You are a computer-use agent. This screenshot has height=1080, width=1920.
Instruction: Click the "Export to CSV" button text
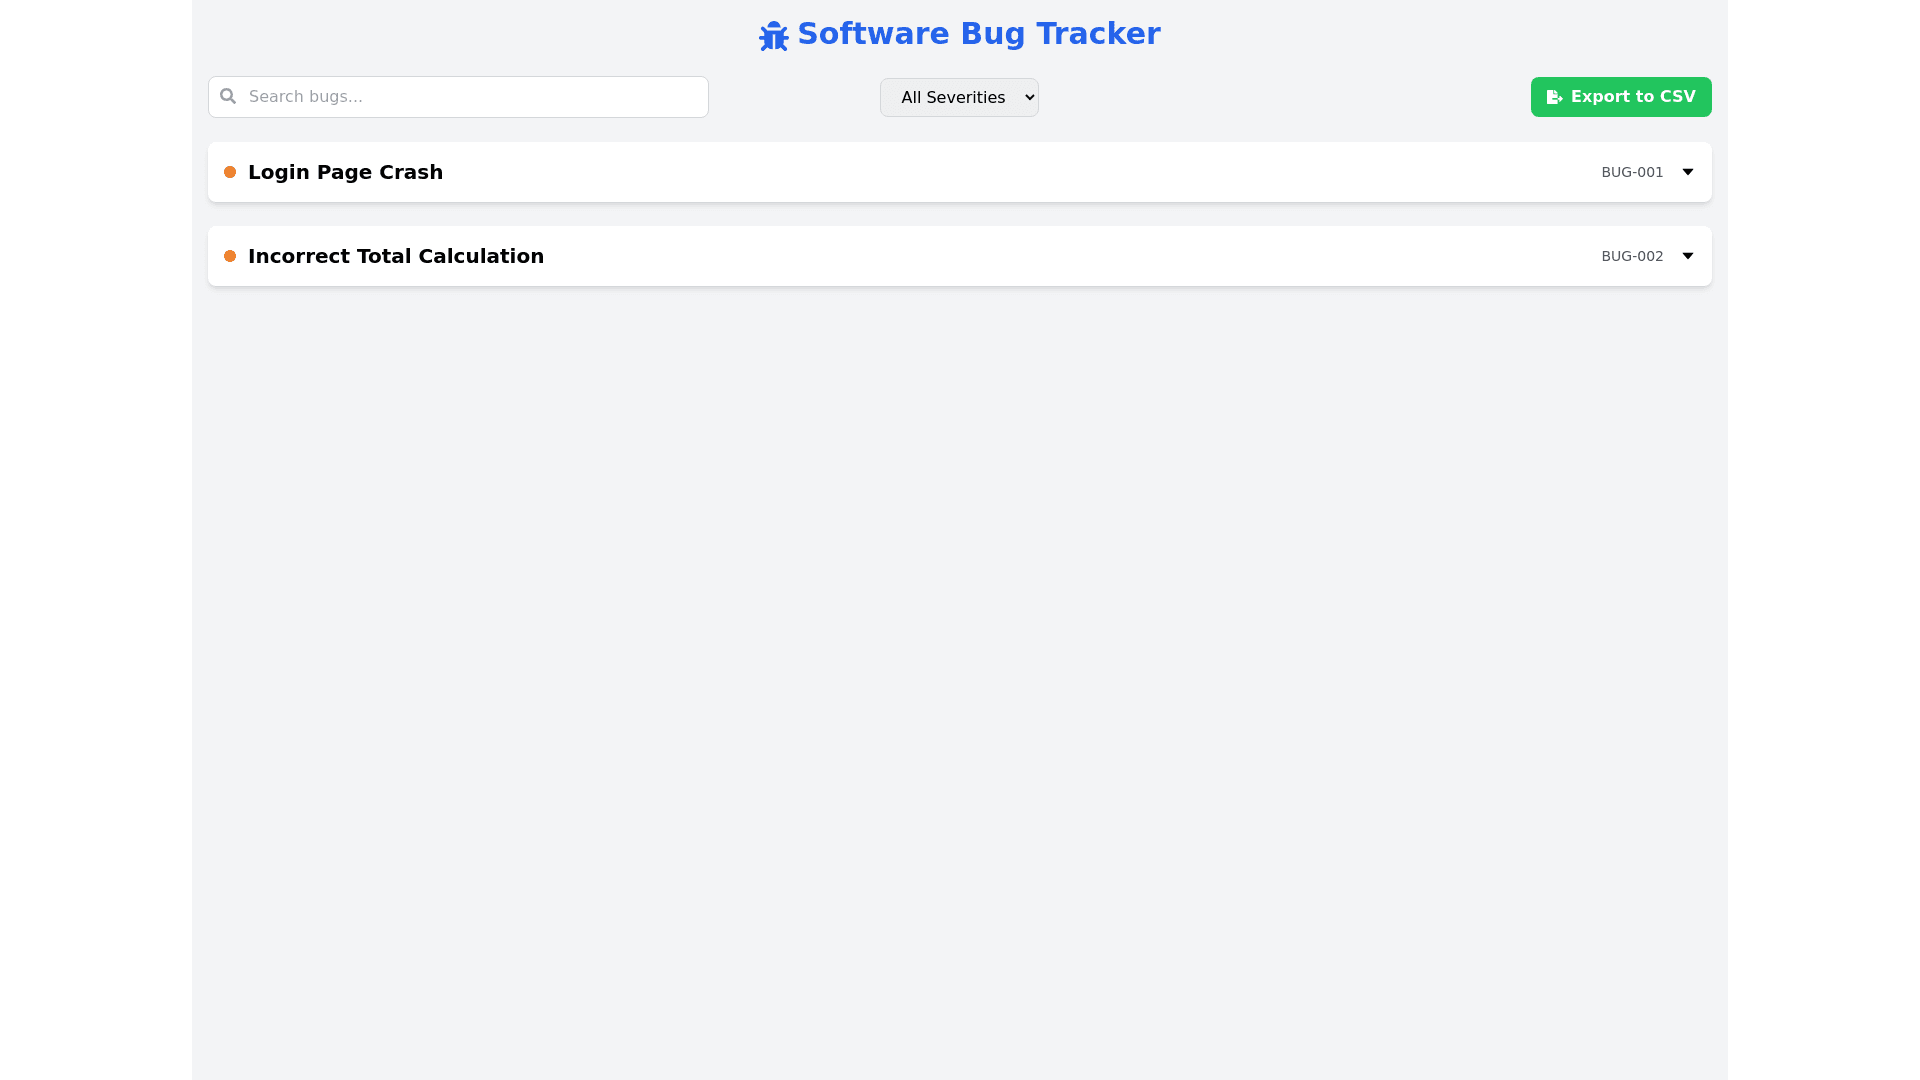click(1633, 97)
